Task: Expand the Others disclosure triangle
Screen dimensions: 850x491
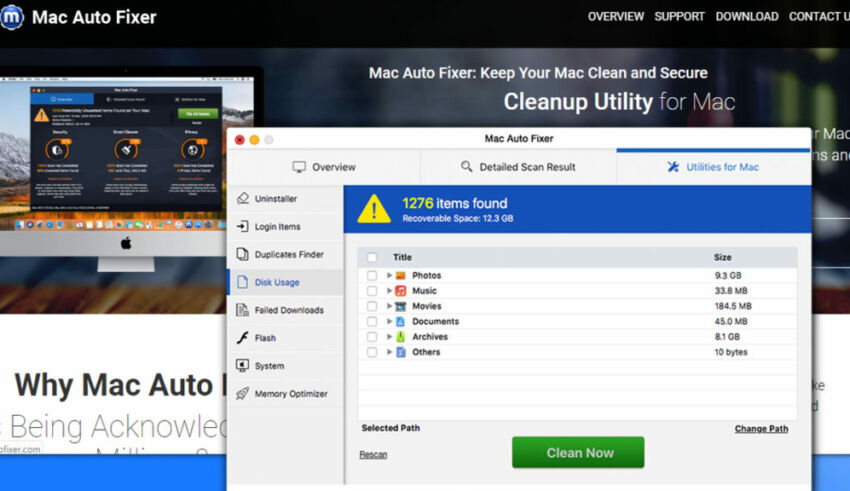Action: [x=389, y=352]
